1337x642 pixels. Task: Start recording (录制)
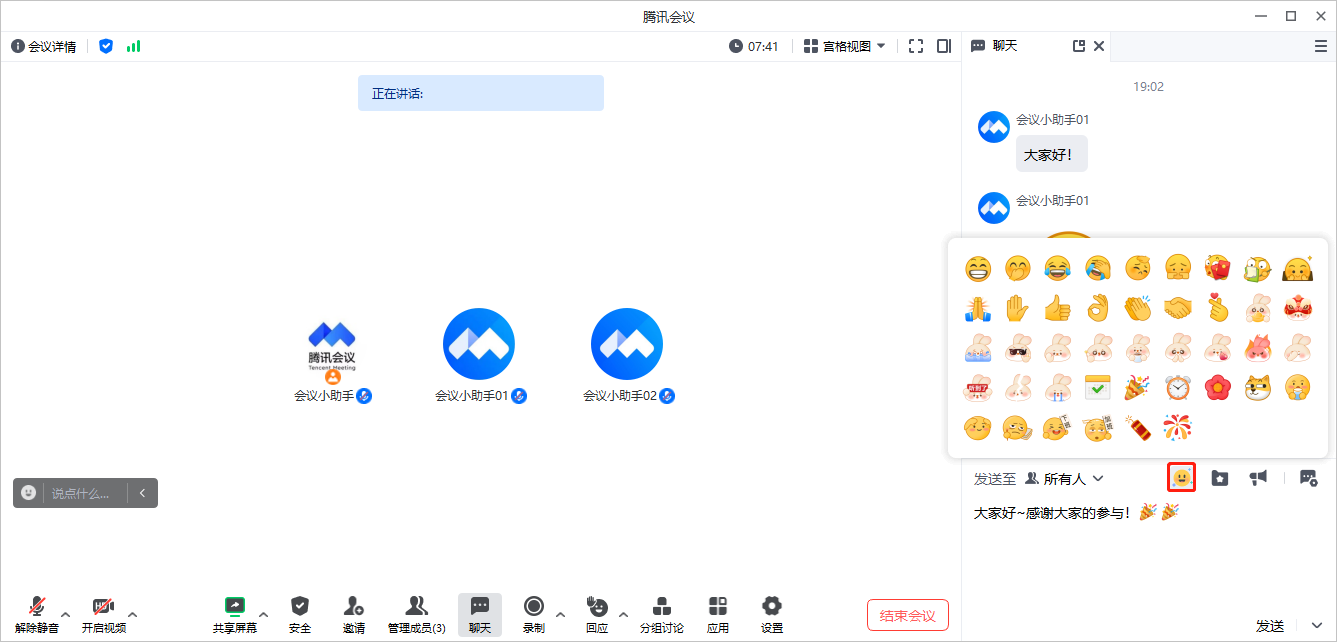(x=534, y=615)
